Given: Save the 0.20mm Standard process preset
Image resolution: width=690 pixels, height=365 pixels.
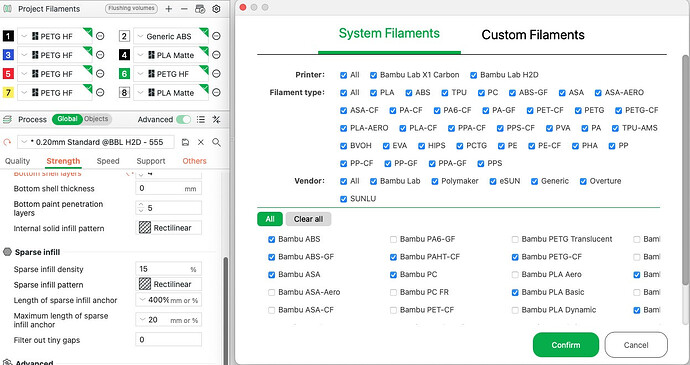Looking at the screenshot, I should (x=185, y=142).
